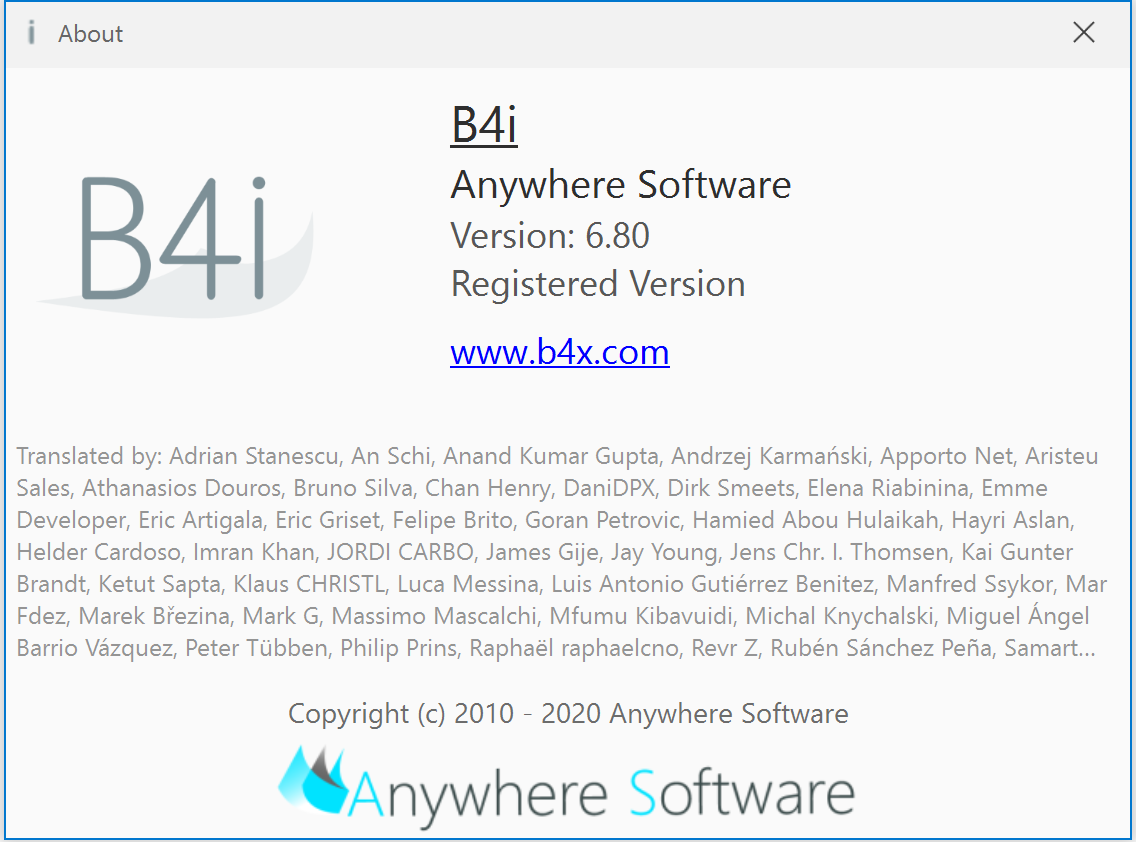
Task: Click the copyright 2010 - 2020 line
Action: (x=568, y=714)
